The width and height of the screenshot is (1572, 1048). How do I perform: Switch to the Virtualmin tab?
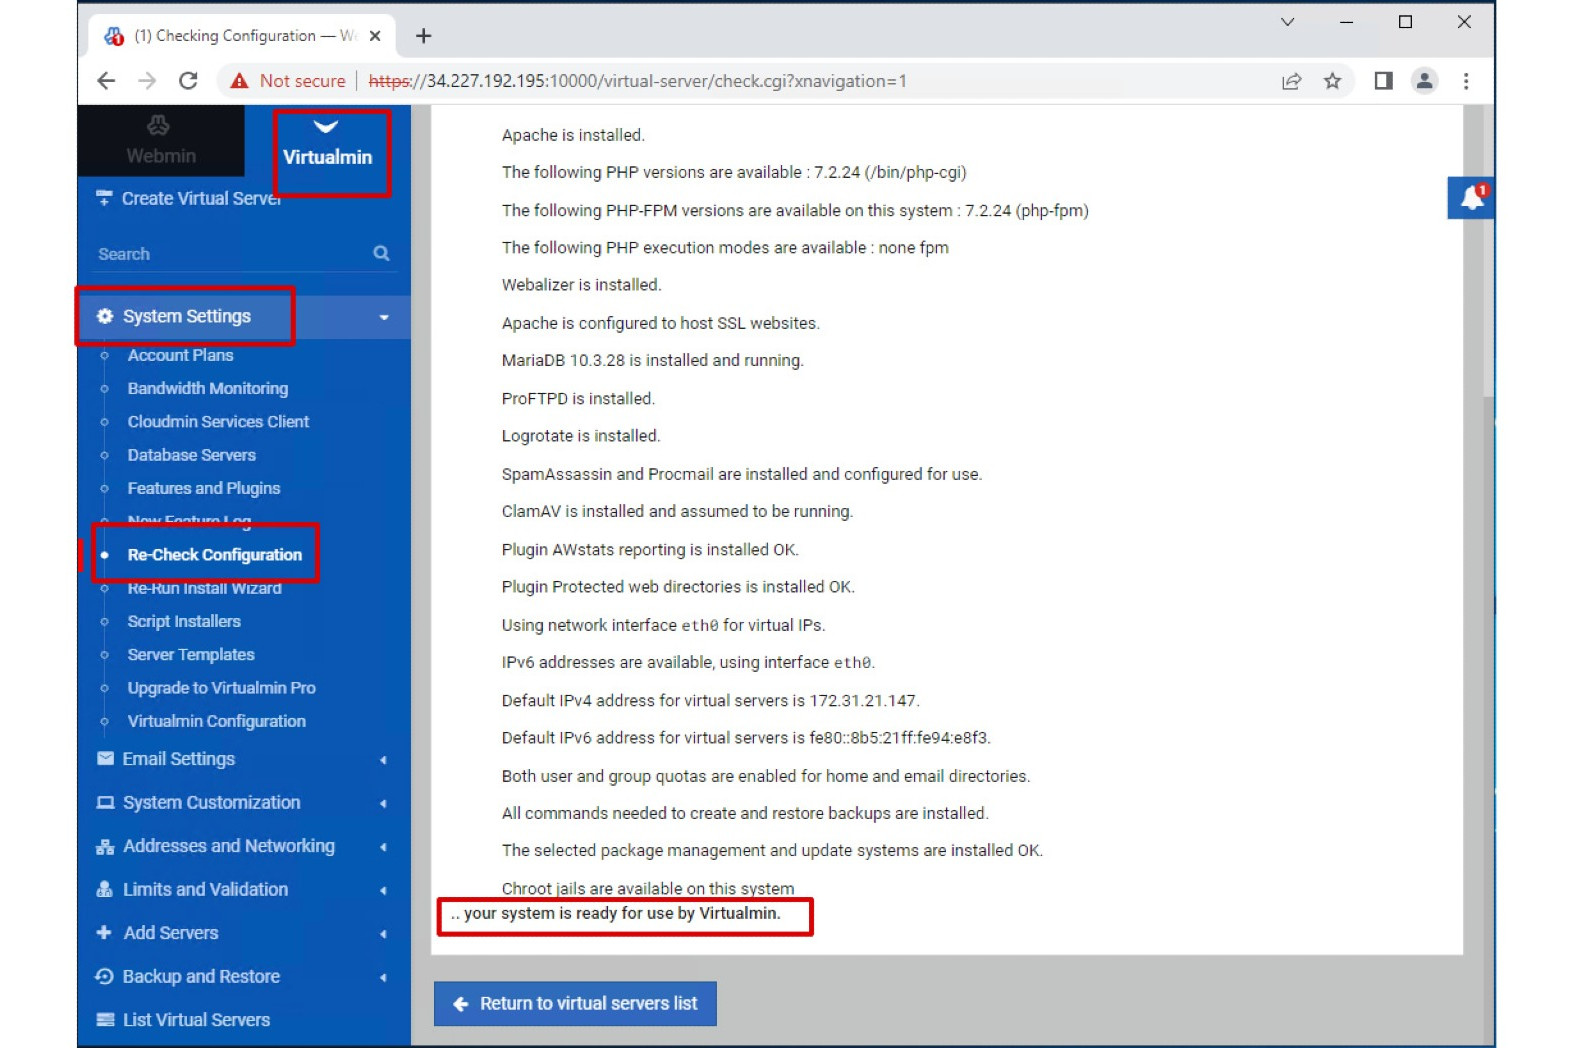coord(327,143)
